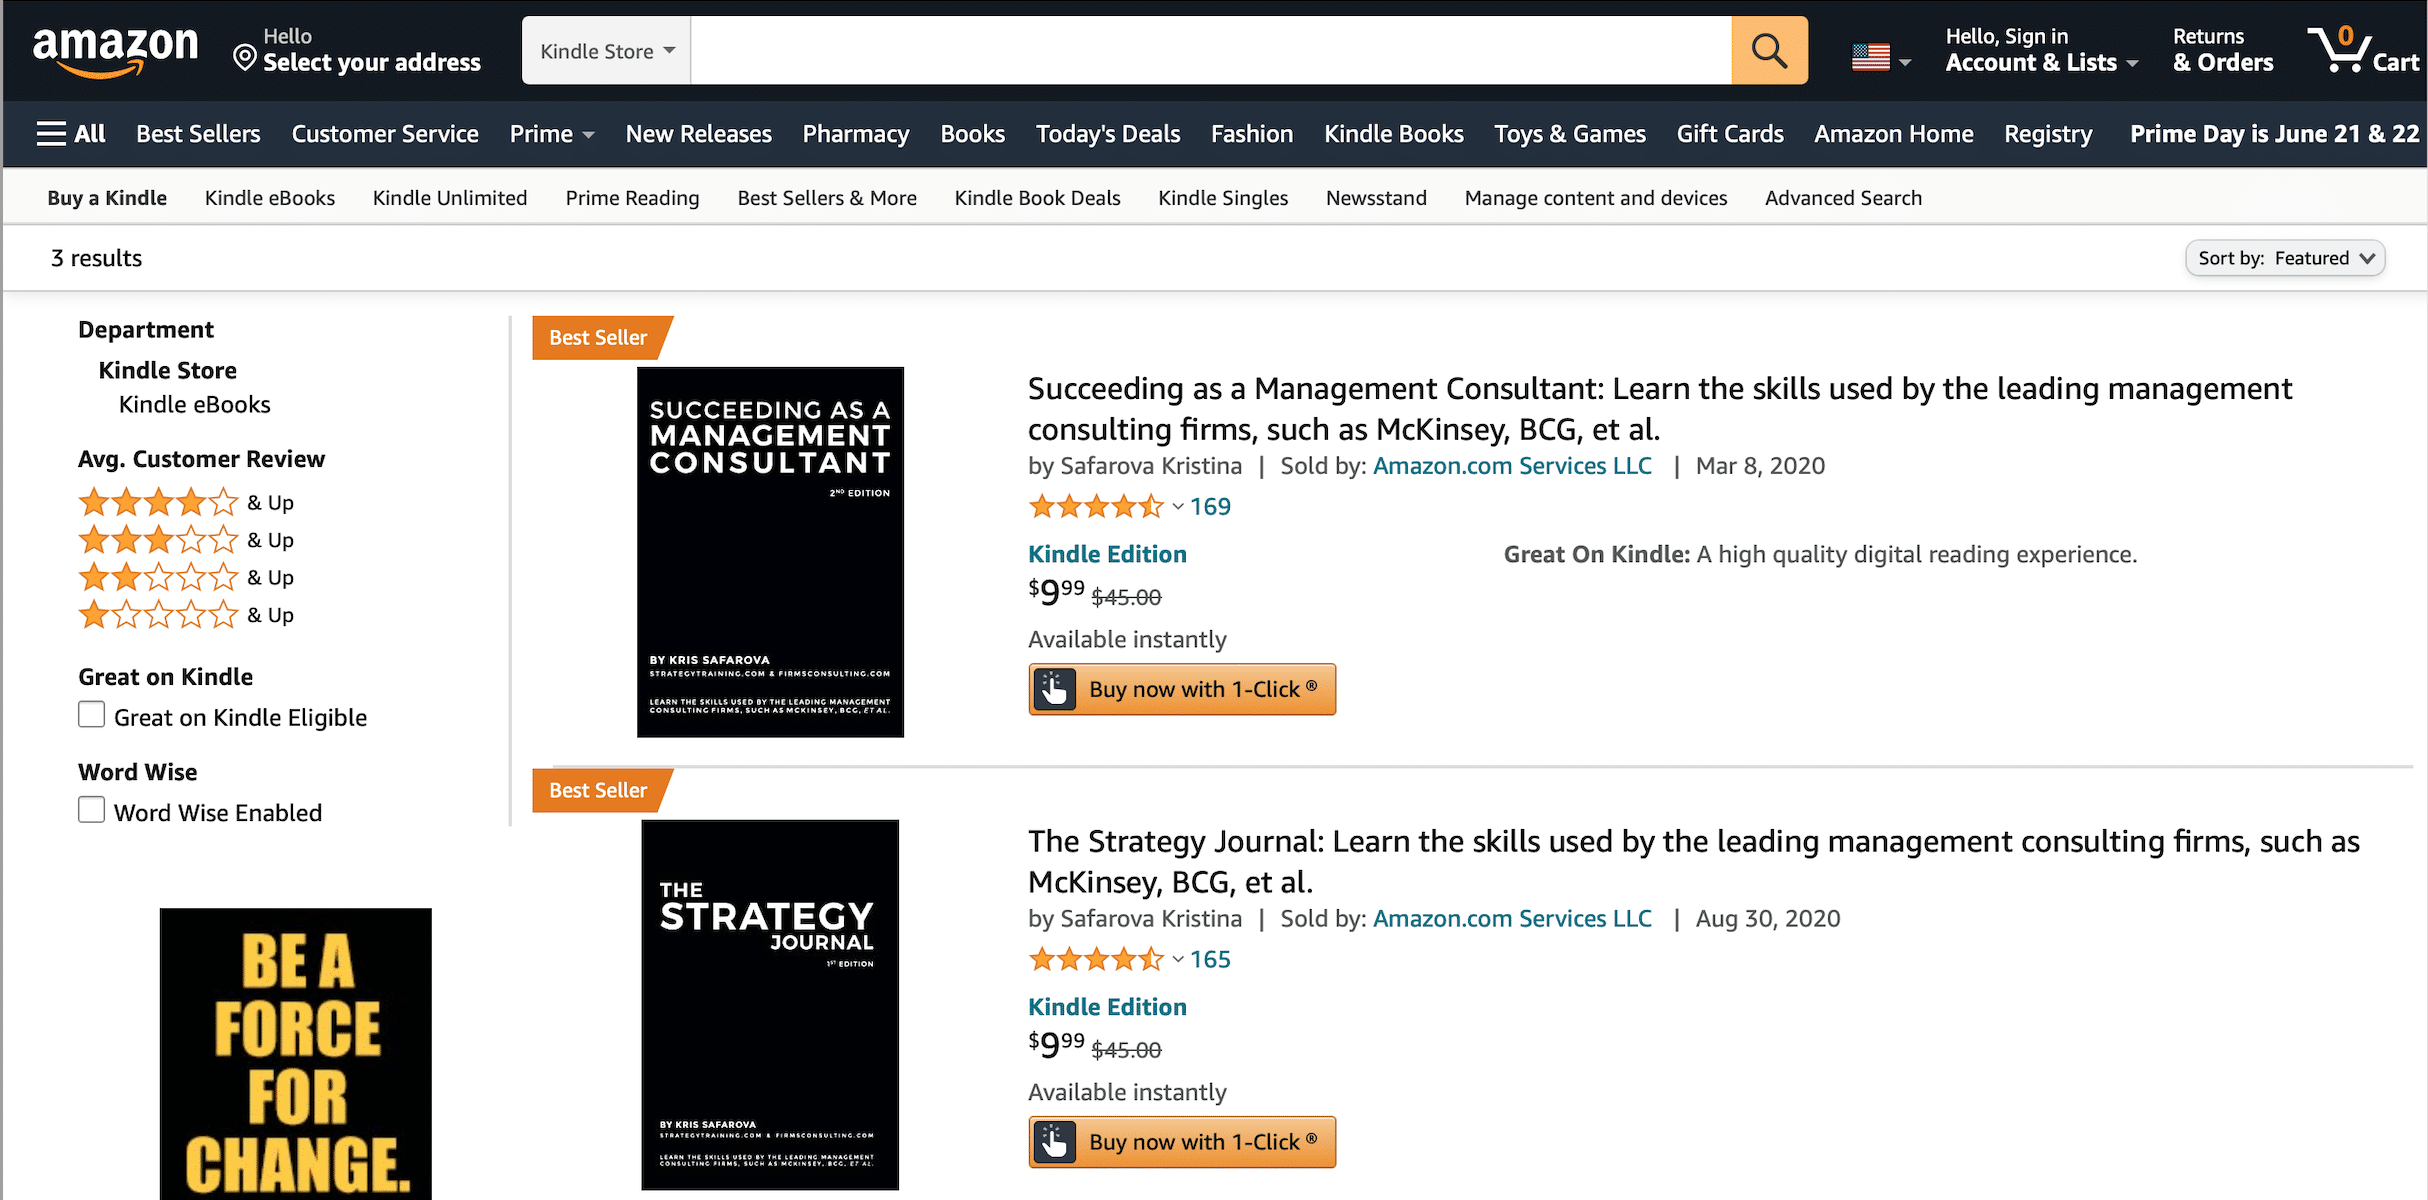The image size is (2428, 1200).
Task: Check the Word Wise Enabled filter
Action: pyautogui.click(x=91, y=809)
